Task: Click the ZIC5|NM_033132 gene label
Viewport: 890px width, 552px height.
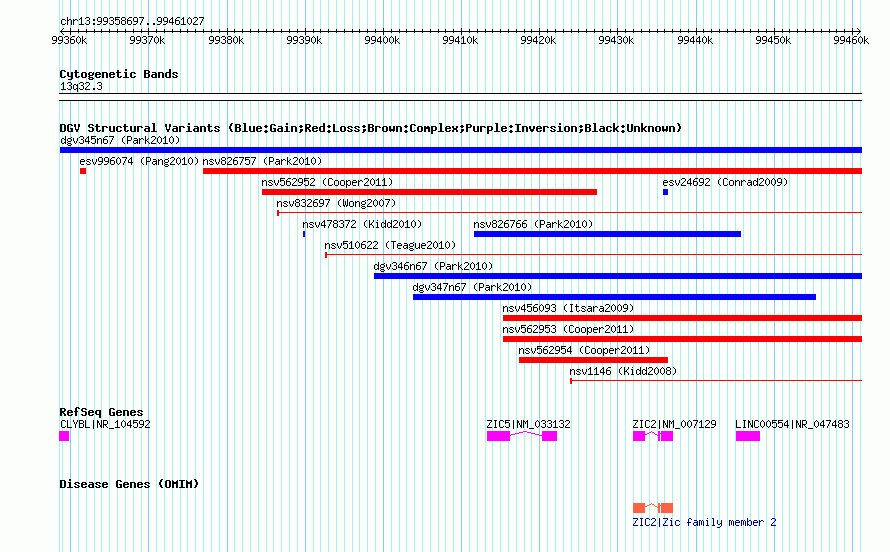Action: [x=528, y=424]
